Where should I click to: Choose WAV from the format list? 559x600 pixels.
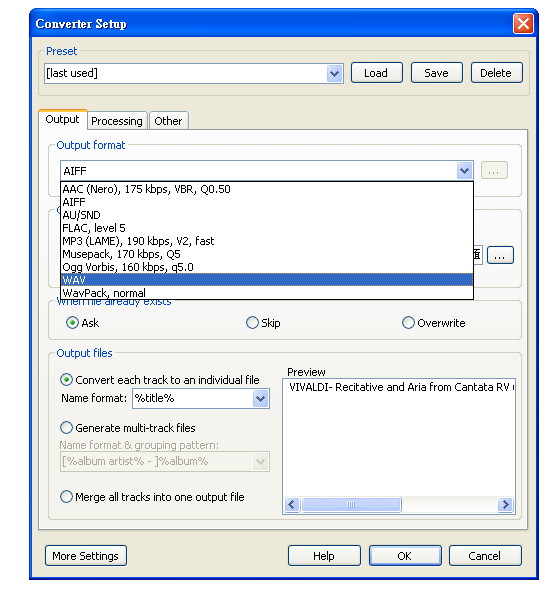click(267, 280)
